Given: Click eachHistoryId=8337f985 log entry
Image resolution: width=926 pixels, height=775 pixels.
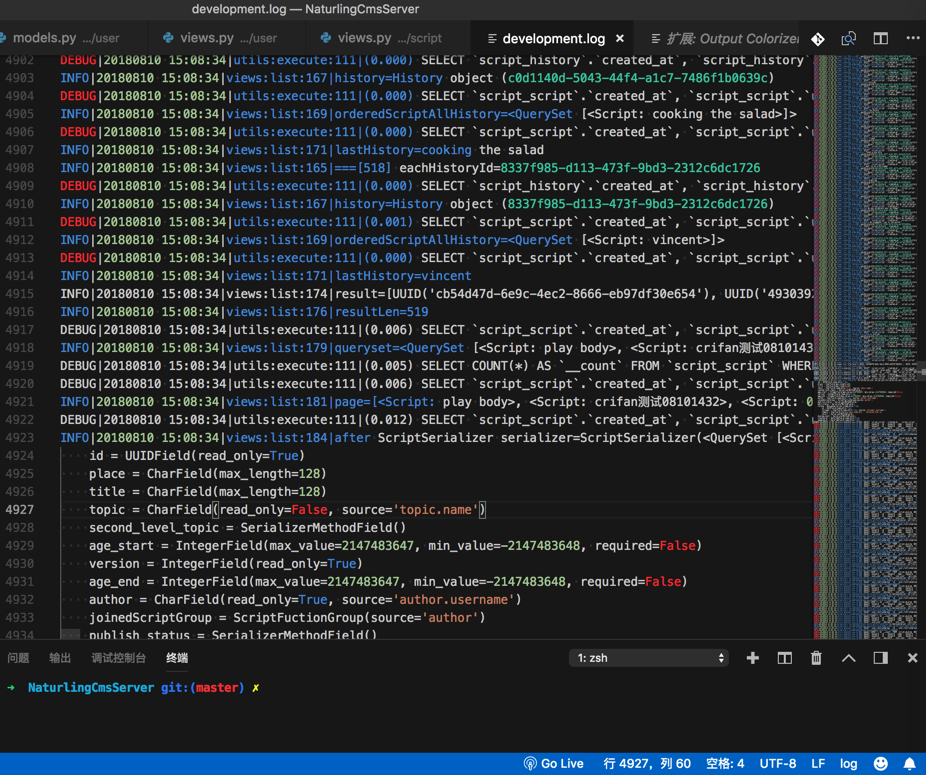Looking at the screenshot, I should pyautogui.click(x=579, y=168).
